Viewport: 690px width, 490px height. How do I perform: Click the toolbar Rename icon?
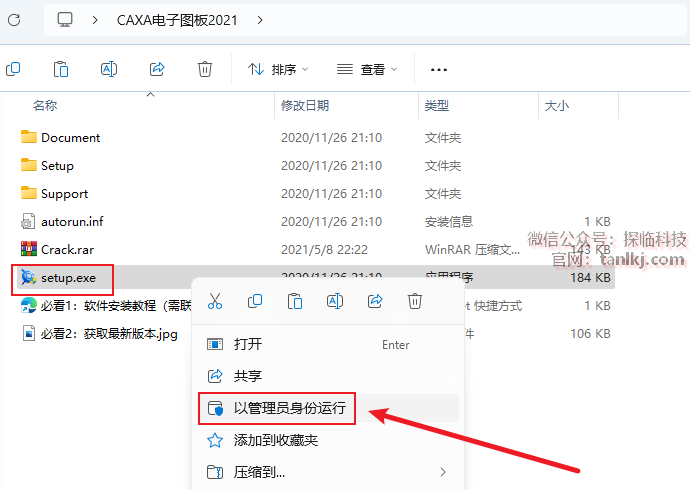click(109, 69)
